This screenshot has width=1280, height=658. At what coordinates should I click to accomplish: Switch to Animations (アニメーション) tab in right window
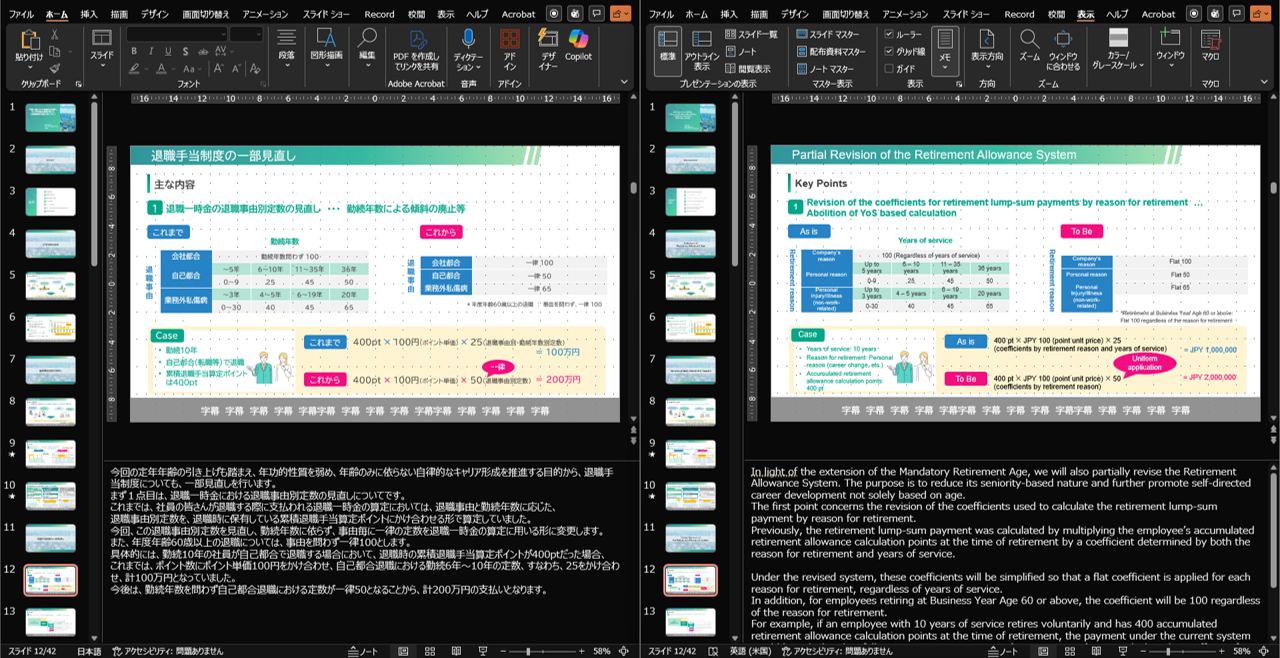[904, 14]
